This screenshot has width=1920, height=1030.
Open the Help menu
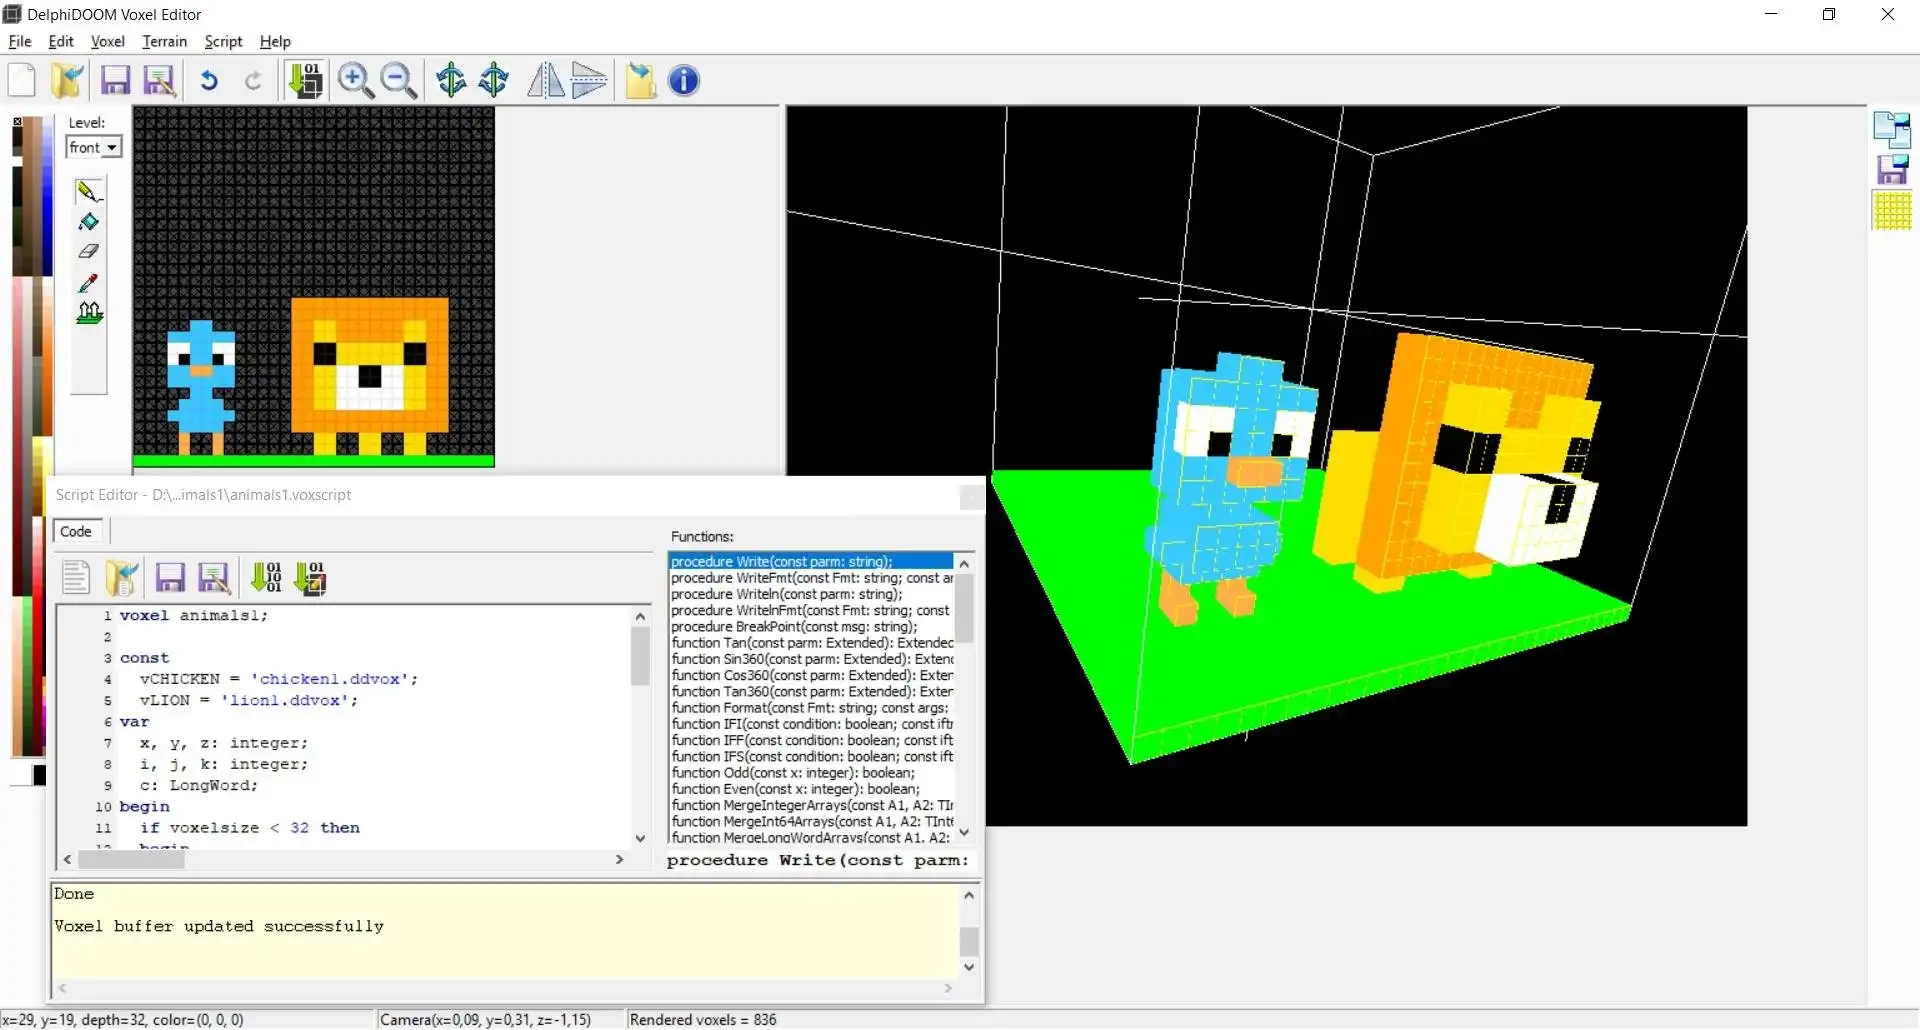point(275,41)
